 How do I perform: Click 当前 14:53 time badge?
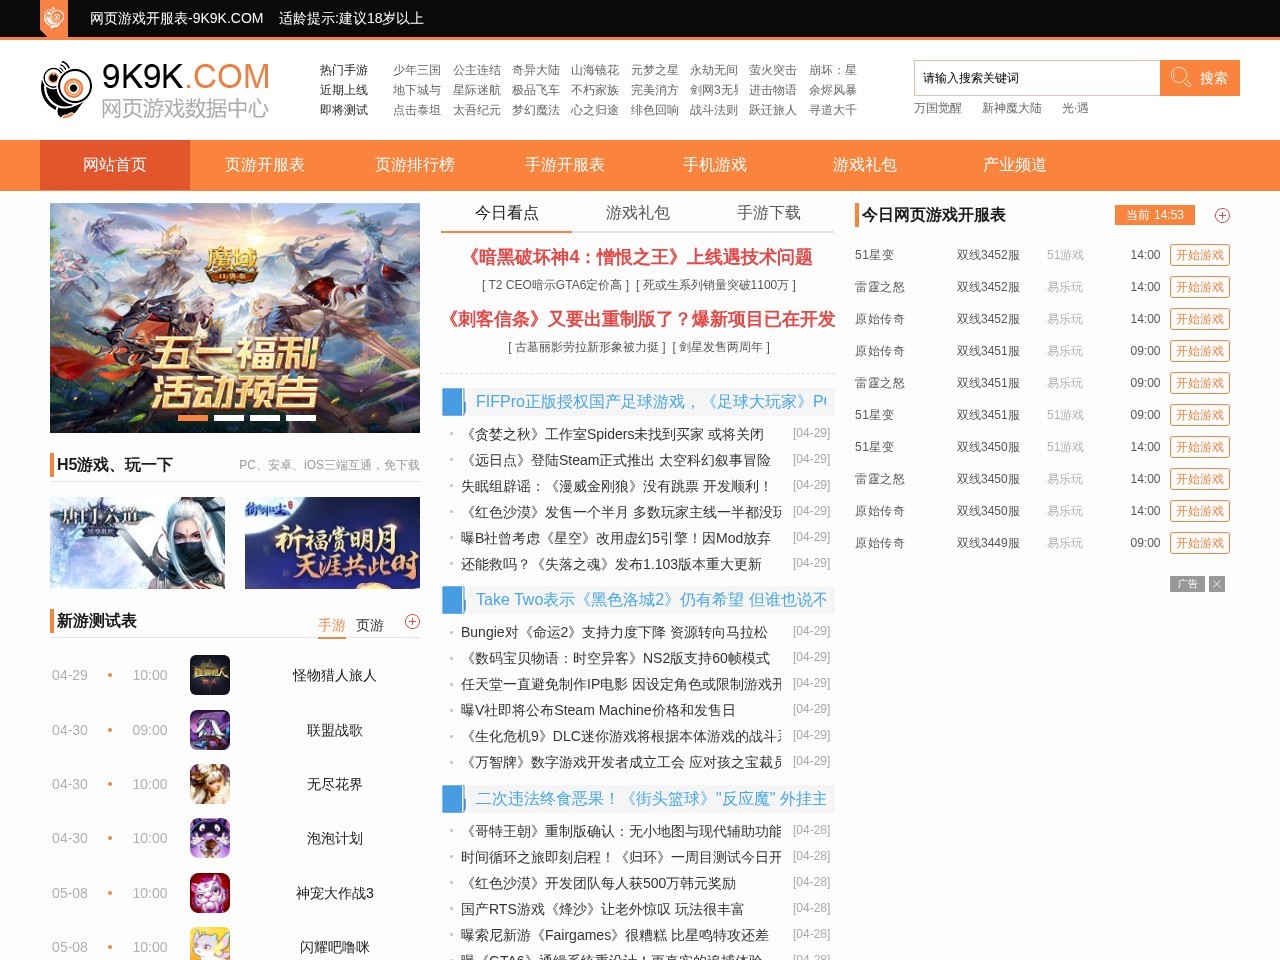point(1155,215)
